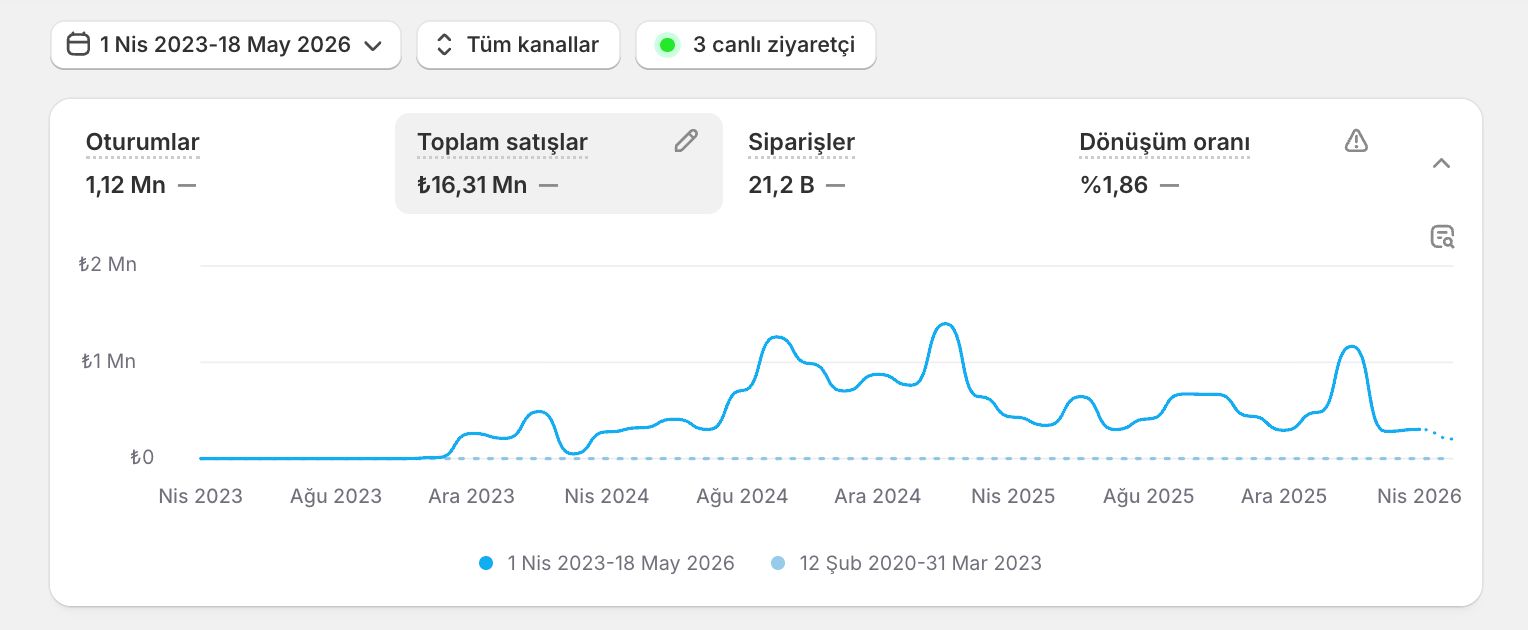Click the light blue legend color dot
This screenshot has height=630, width=1528.
[x=778, y=563]
